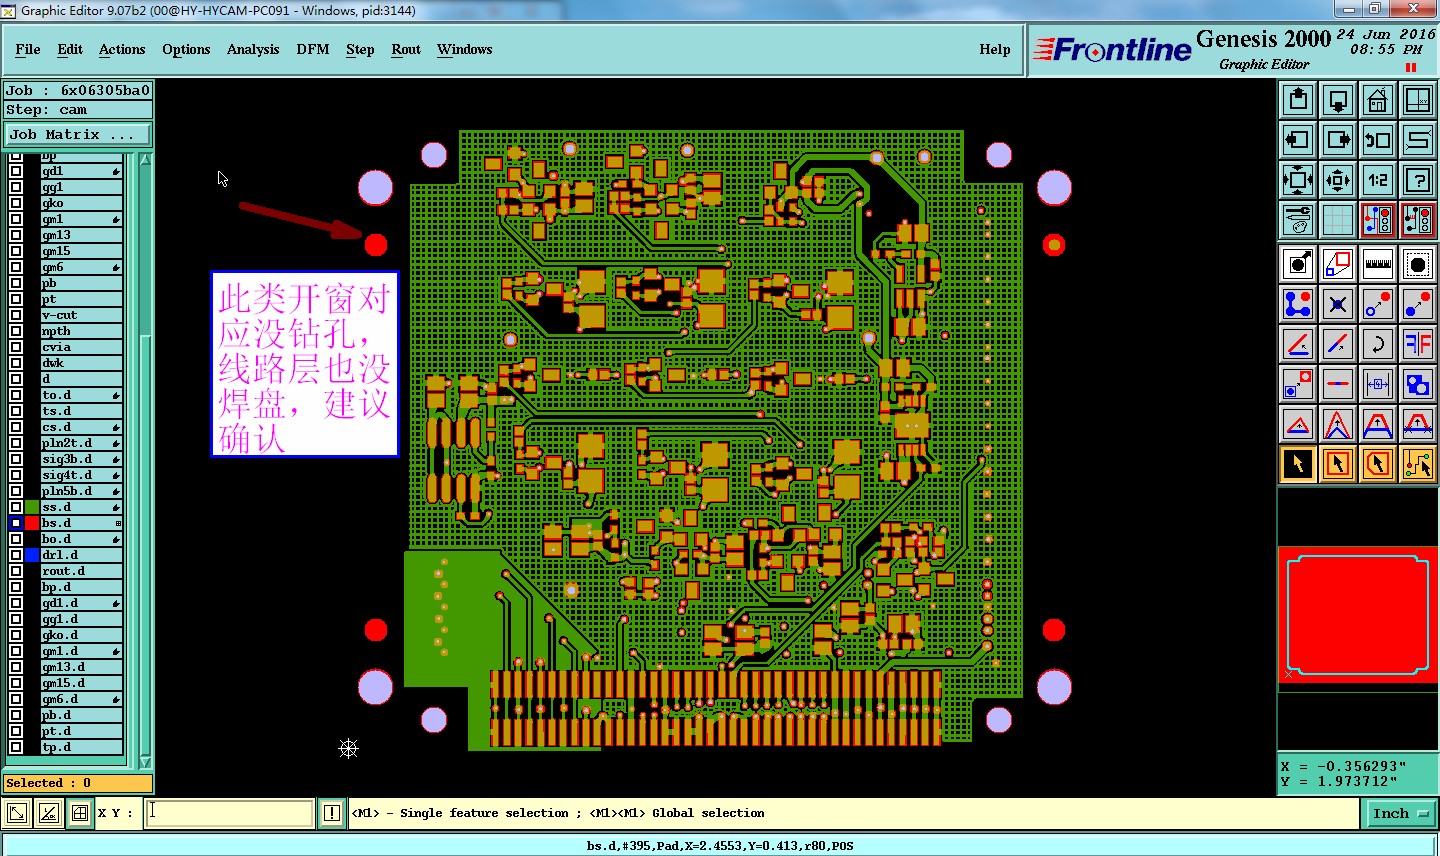Select the cvia layer name

tap(82, 347)
